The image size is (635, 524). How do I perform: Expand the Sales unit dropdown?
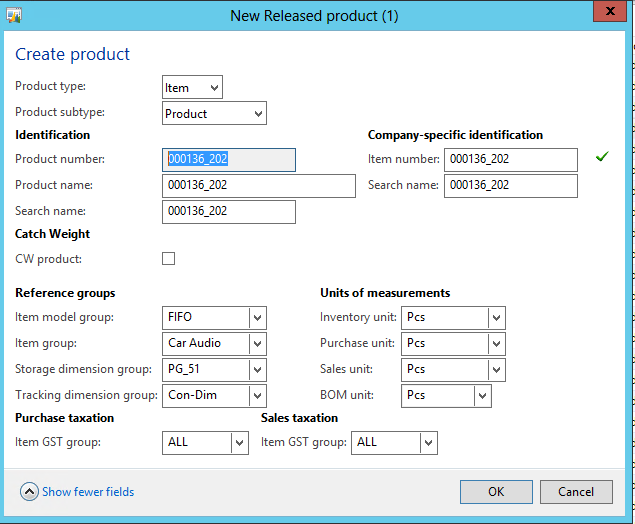click(496, 370)
